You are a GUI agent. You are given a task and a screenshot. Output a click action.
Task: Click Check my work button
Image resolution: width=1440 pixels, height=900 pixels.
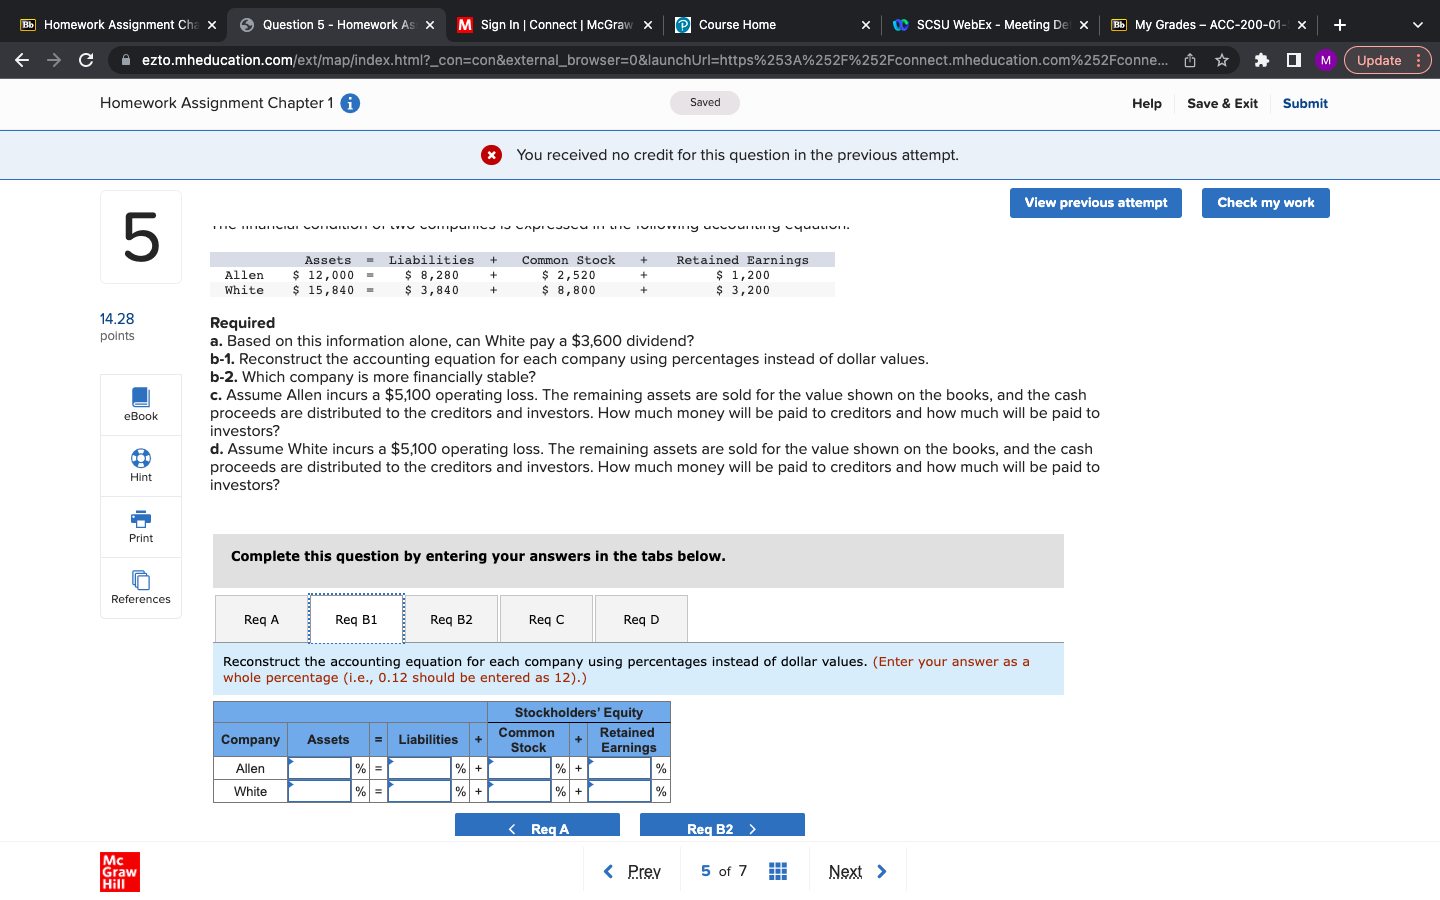1266,203
